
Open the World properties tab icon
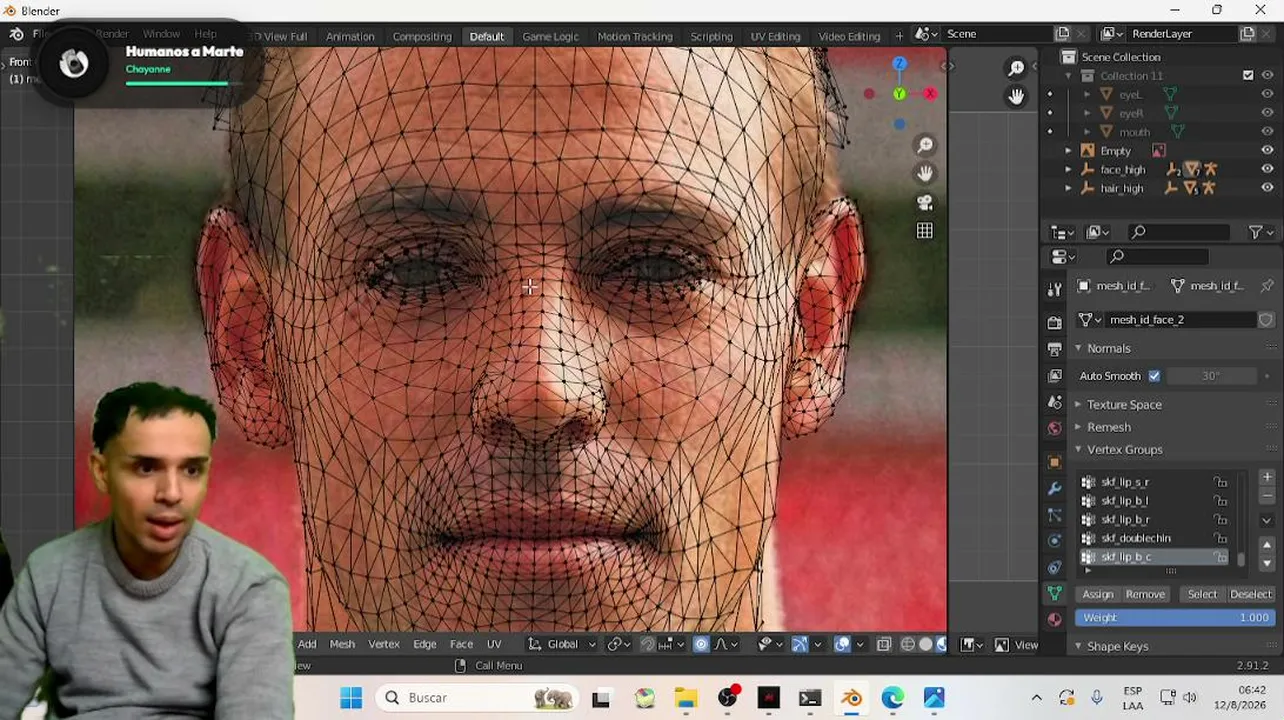pyautogui.click(x=1054, y=428)
